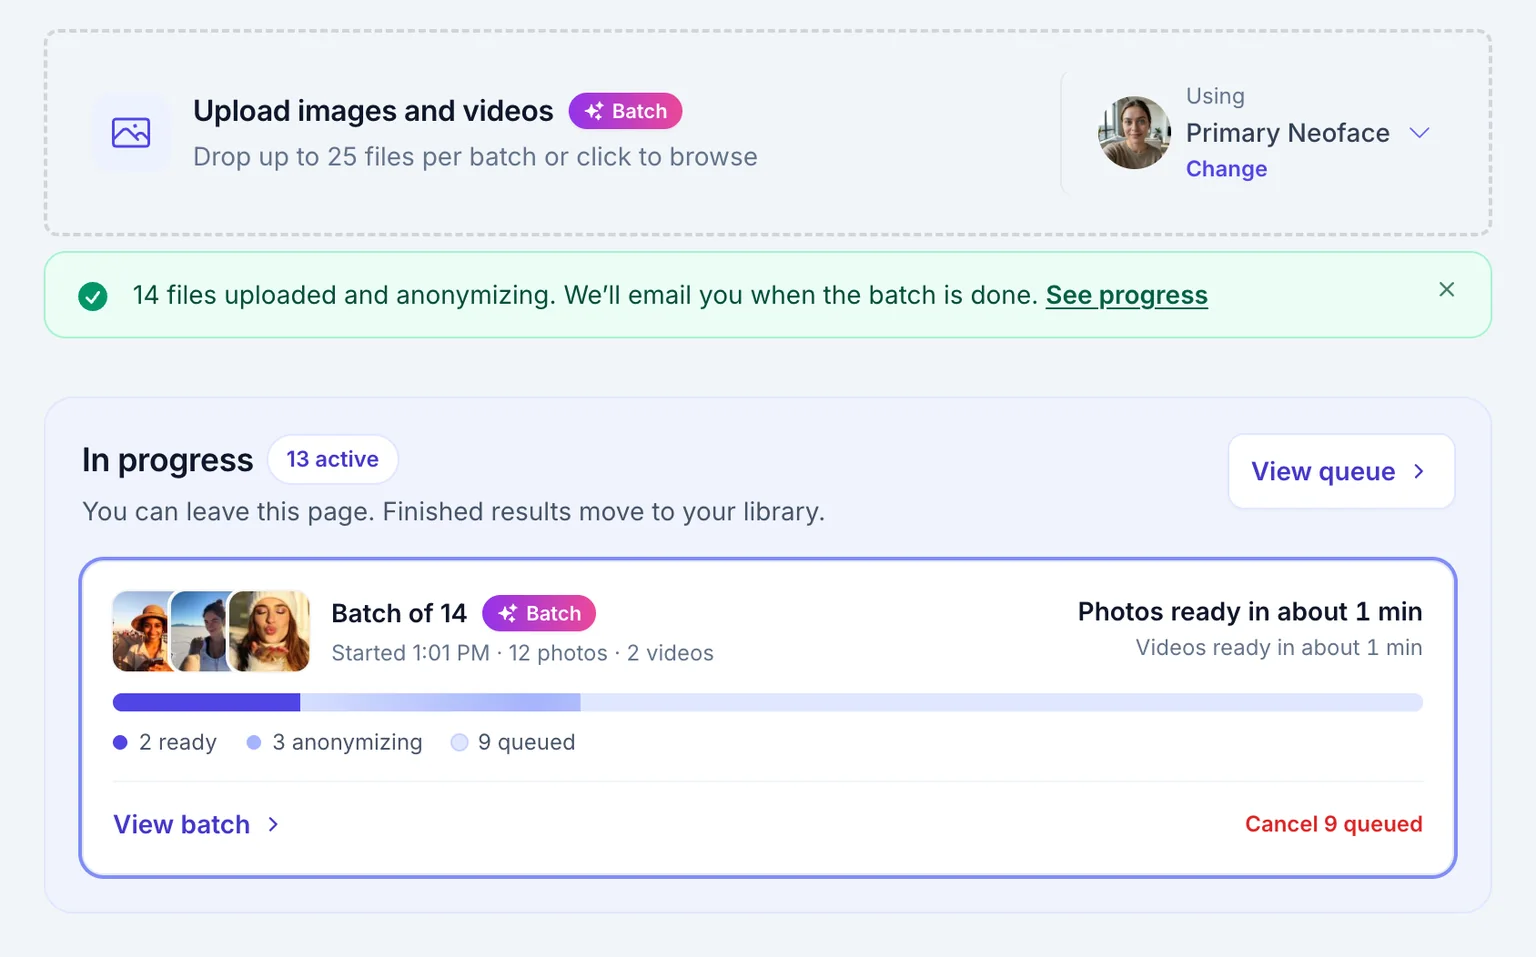Click the Batch badge beside Upload heading

click(x=625, y=111)
